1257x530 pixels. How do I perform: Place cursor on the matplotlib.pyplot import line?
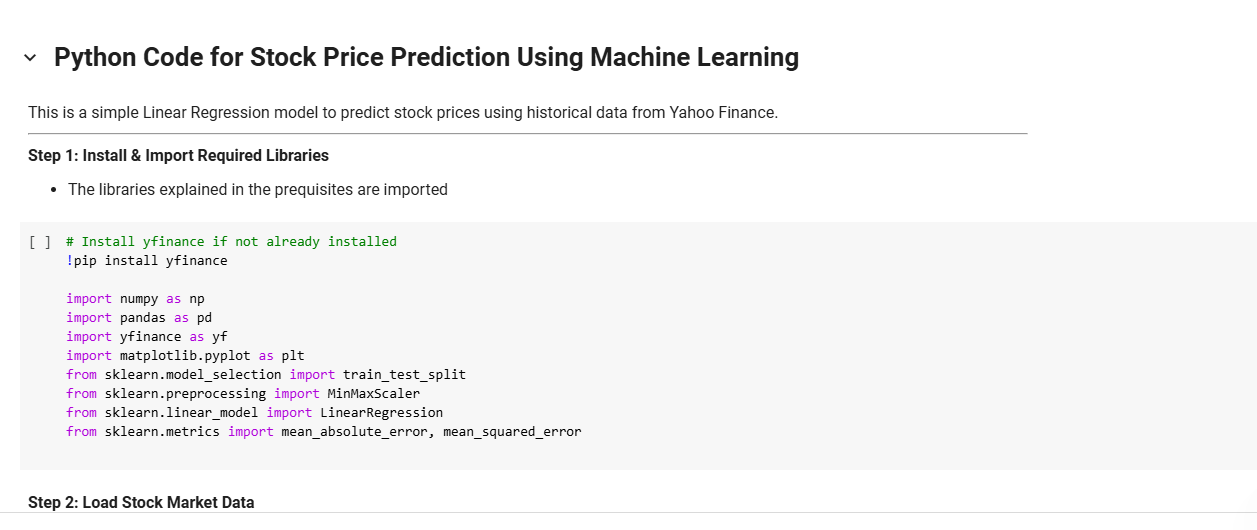(x=185, y=355)
